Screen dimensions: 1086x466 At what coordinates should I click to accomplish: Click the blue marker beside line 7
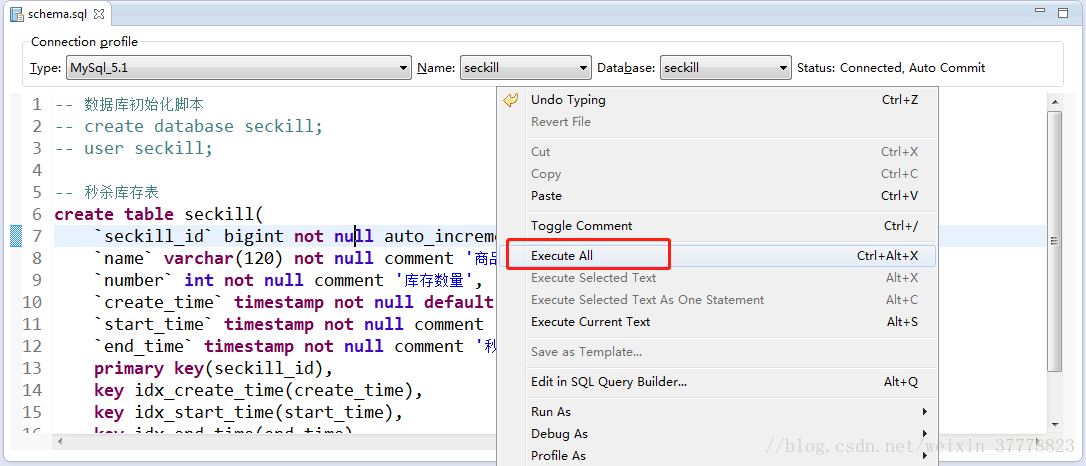(x=17, y=236)
